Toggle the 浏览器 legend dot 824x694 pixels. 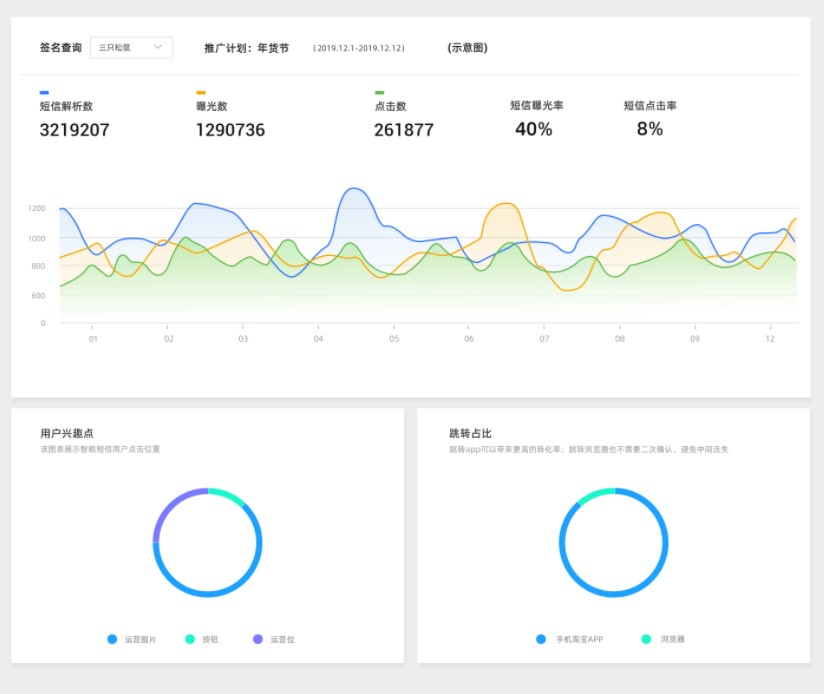pos(646,639)
